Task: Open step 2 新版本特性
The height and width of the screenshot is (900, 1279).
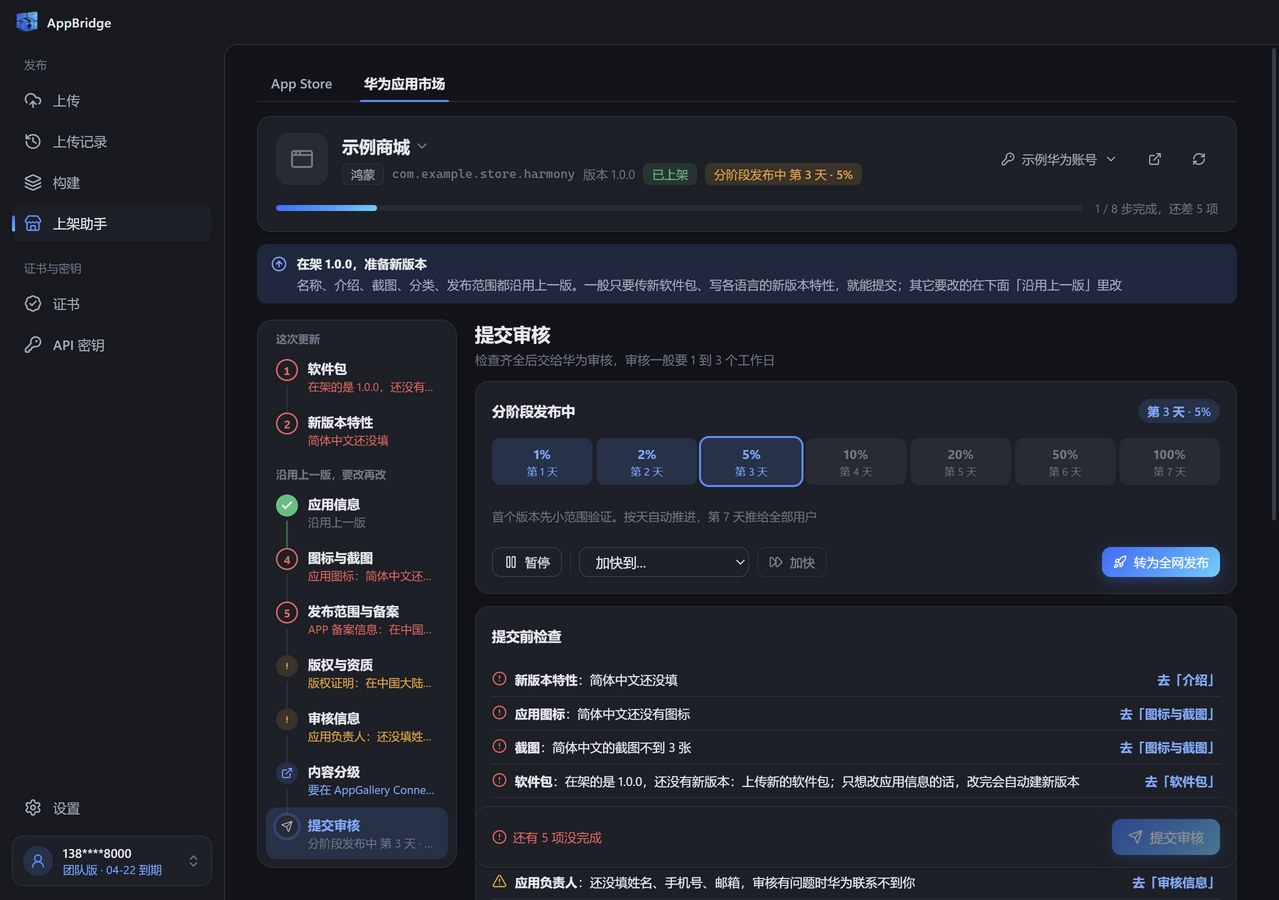Action: (x=357, y=431)
